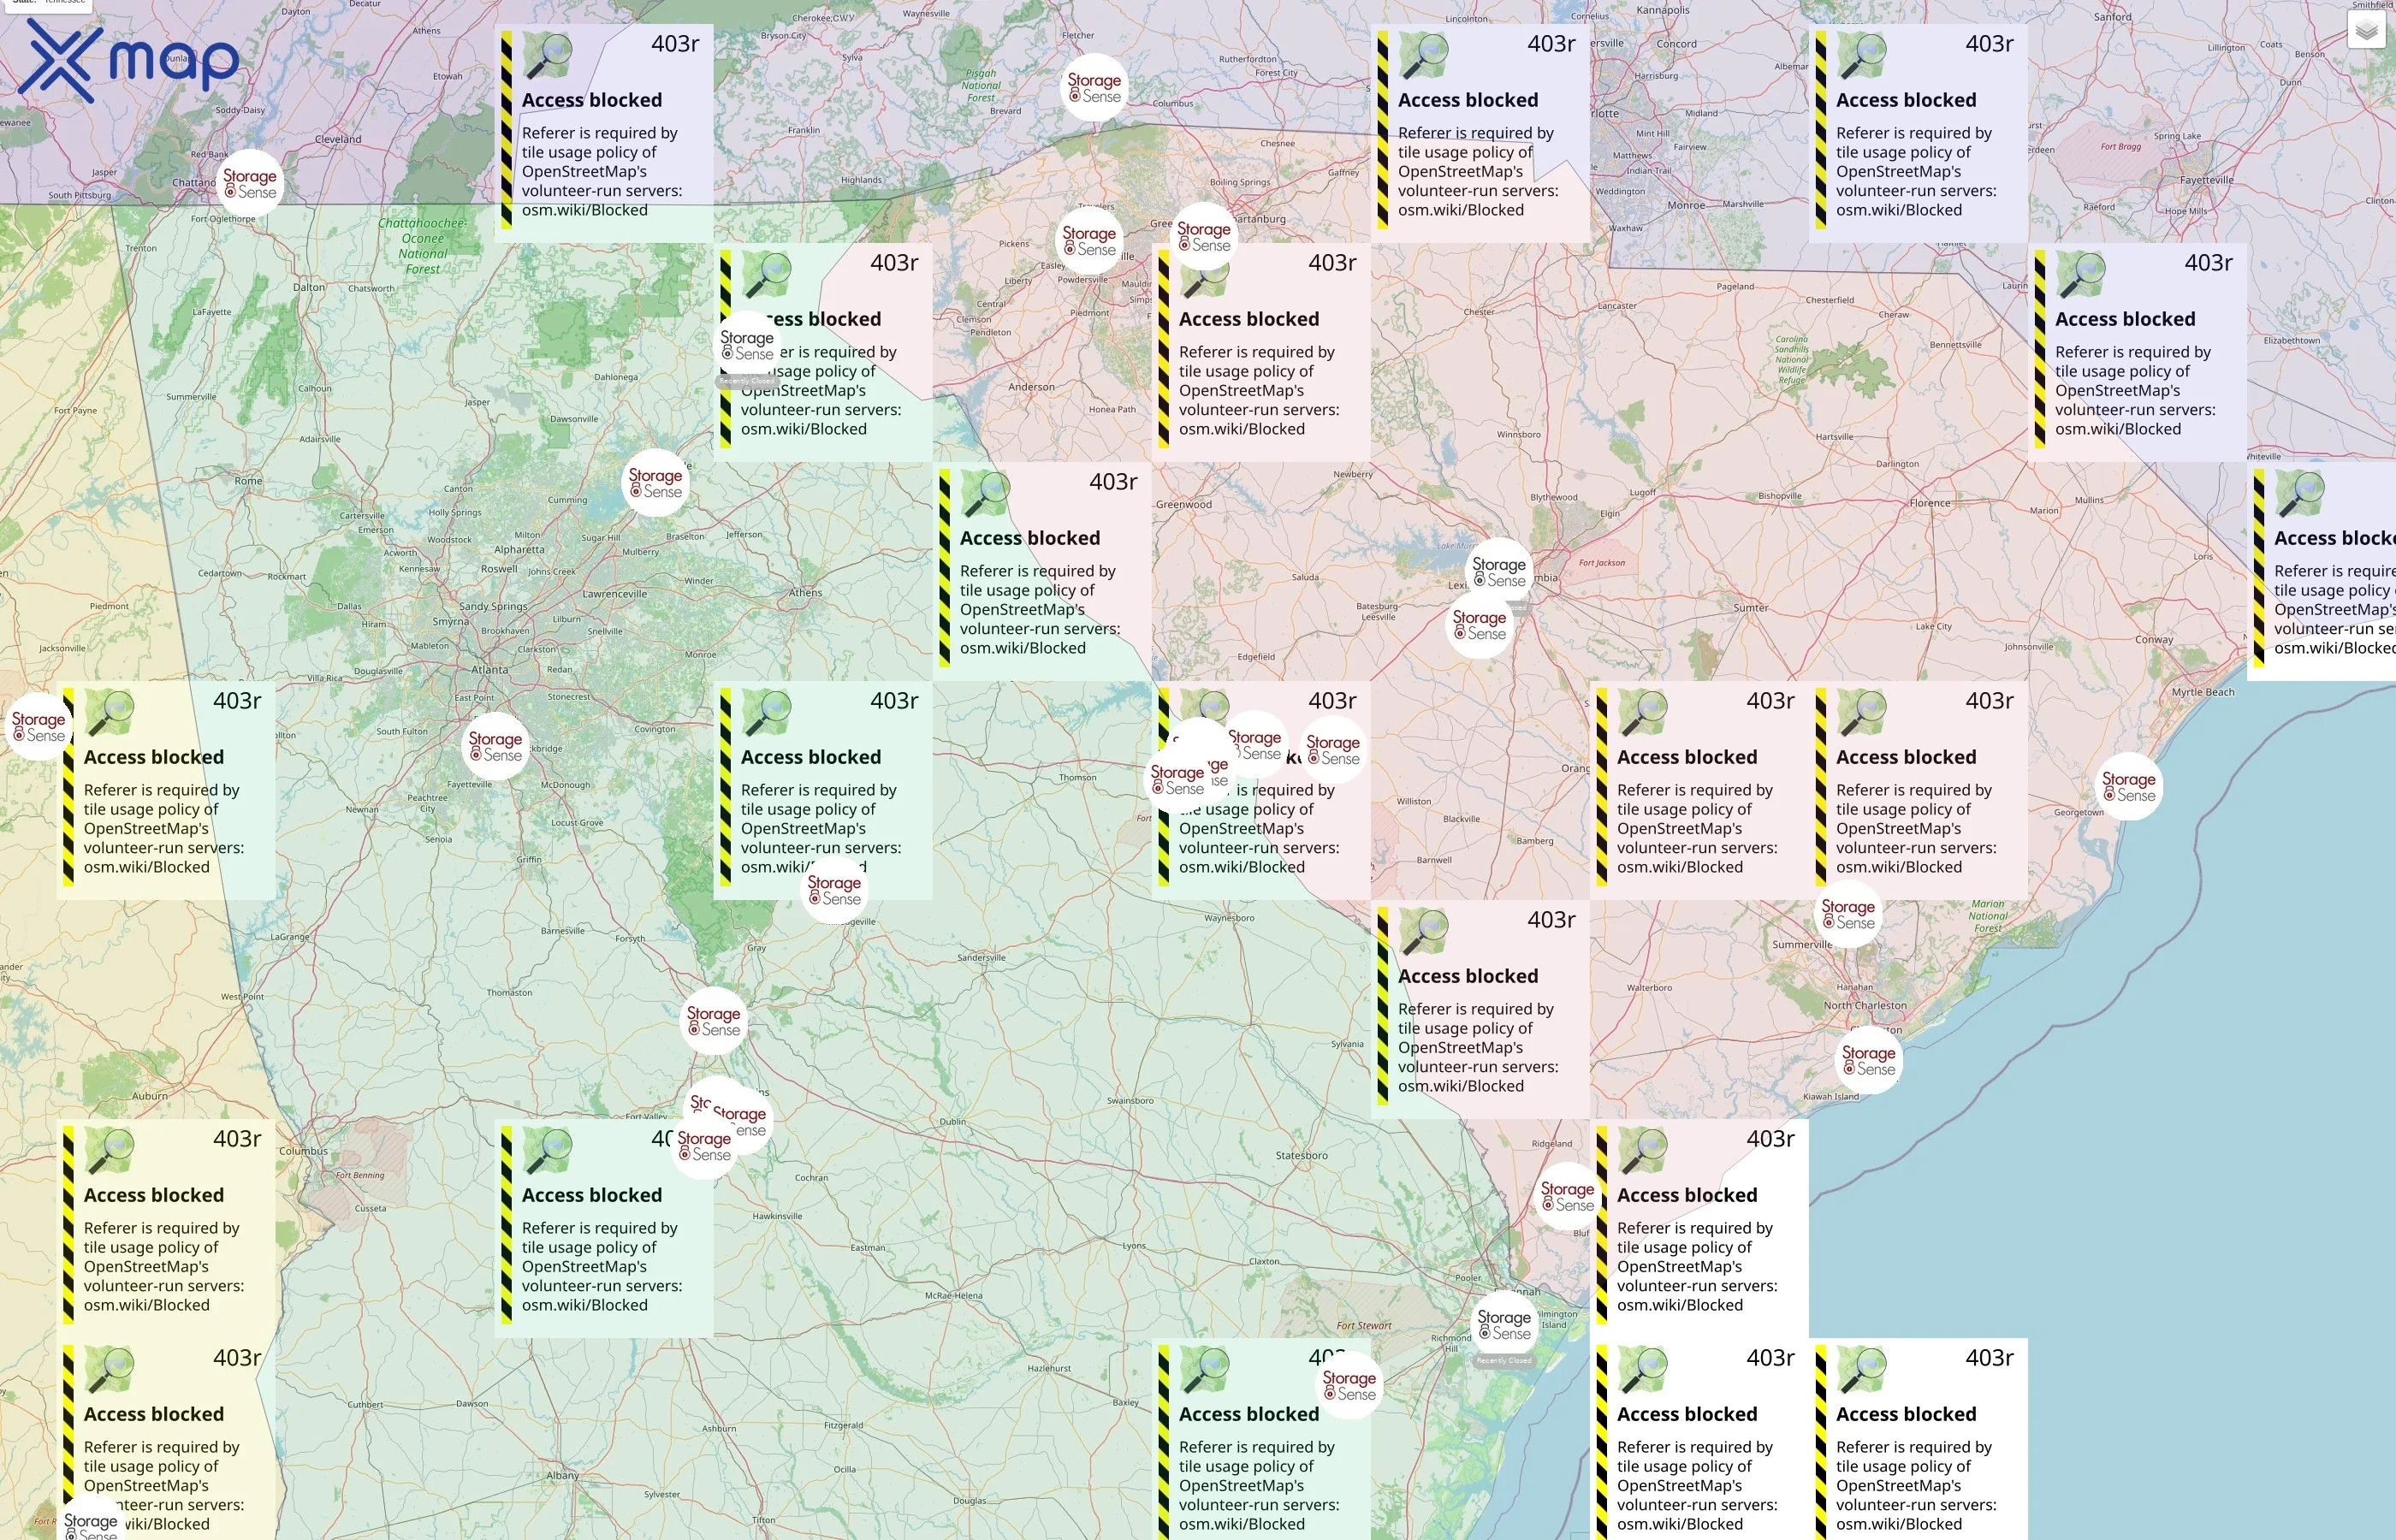2396x1540 pixels.
Task: Open the map layers control button
Action: point(2366,31)
